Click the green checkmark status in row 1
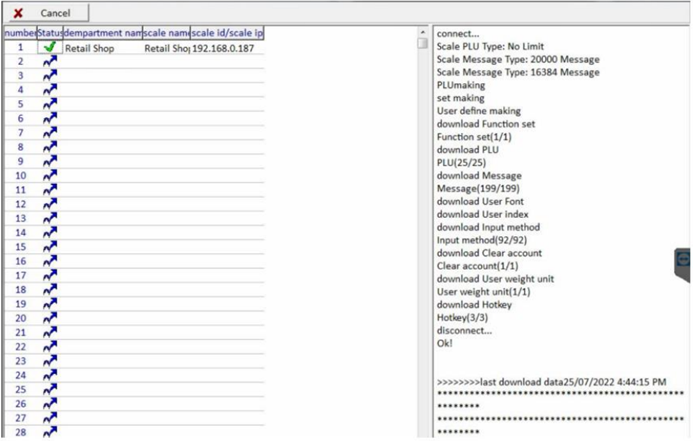The width and height of the screenshot is (695, 441). pos(49,47)
